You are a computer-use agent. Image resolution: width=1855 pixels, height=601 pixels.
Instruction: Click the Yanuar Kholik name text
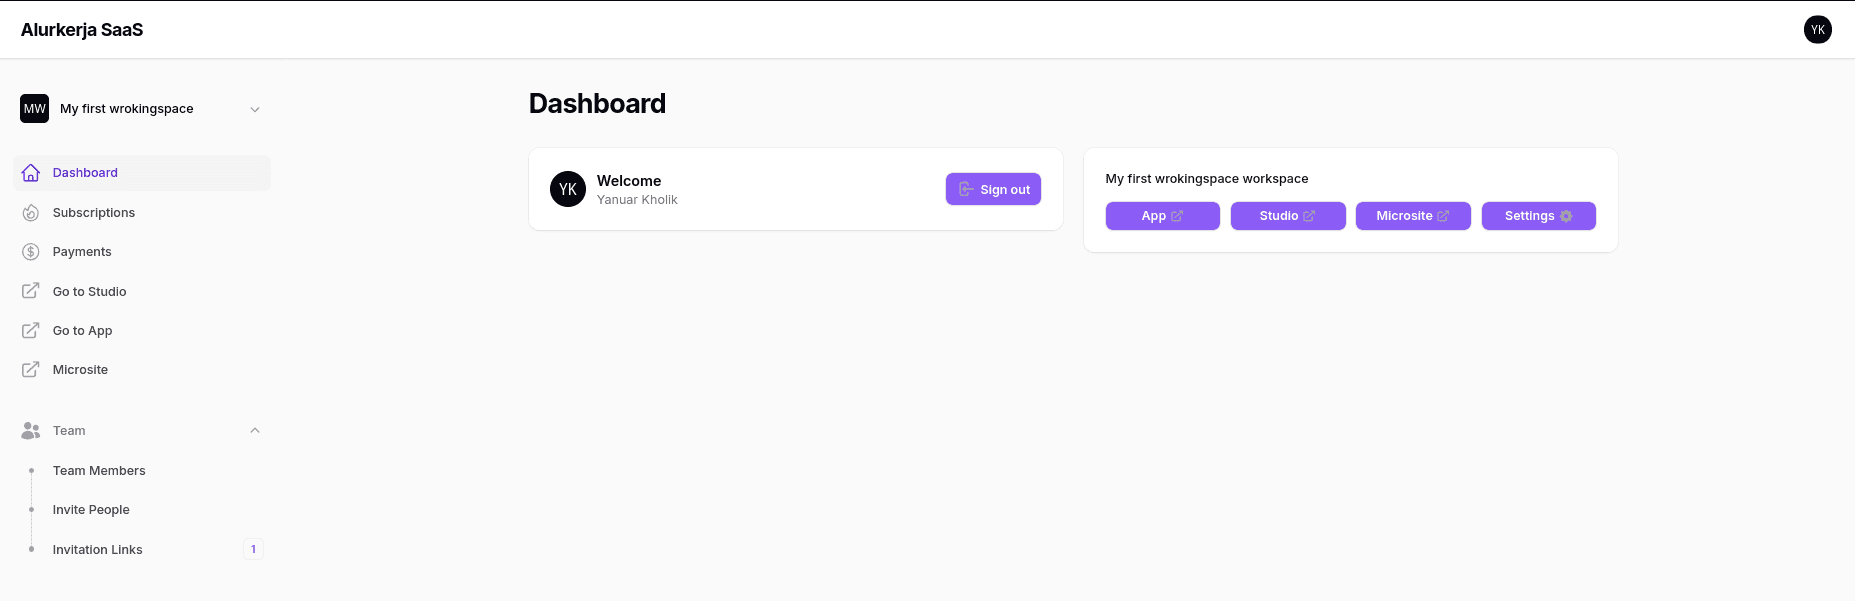click(637, 200)
